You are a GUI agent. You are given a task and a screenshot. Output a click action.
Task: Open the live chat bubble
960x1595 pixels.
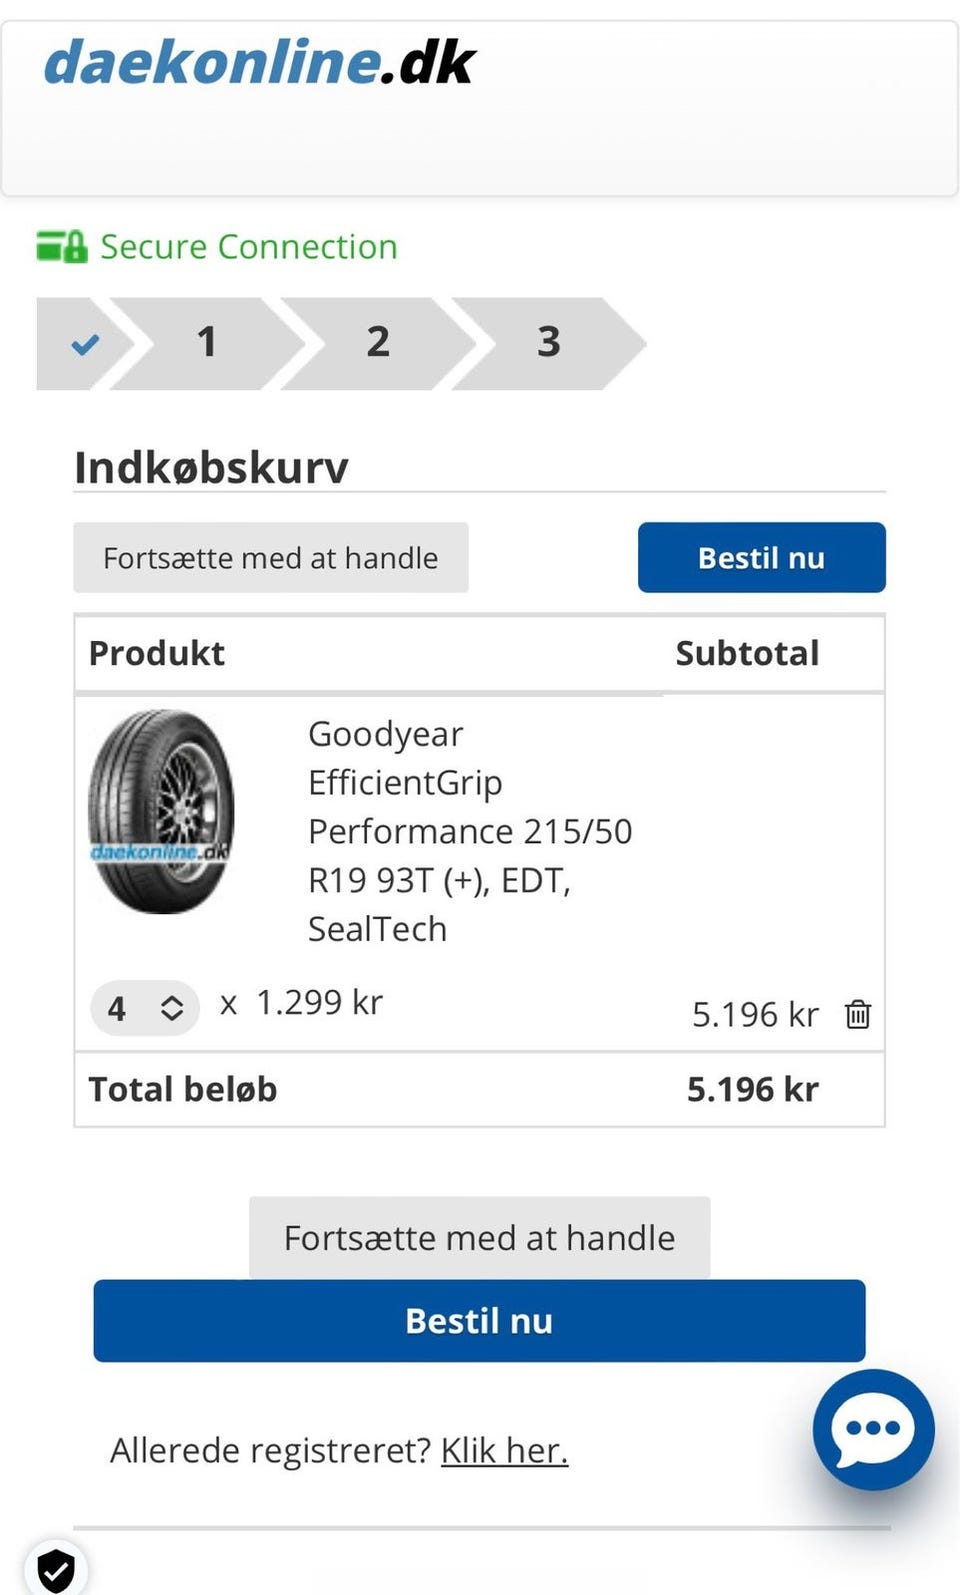[873, 1429]
